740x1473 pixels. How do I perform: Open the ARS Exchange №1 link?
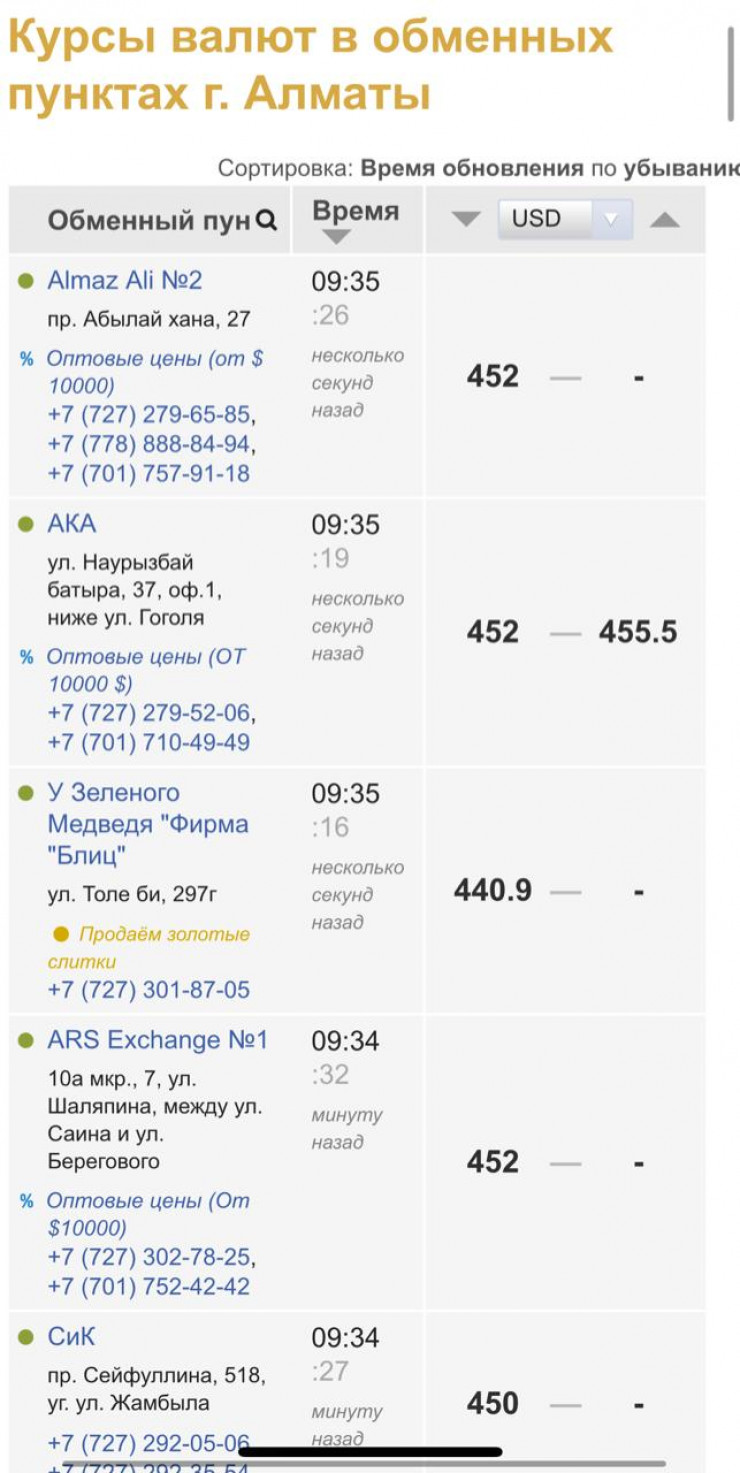(x=157, y=1040)
